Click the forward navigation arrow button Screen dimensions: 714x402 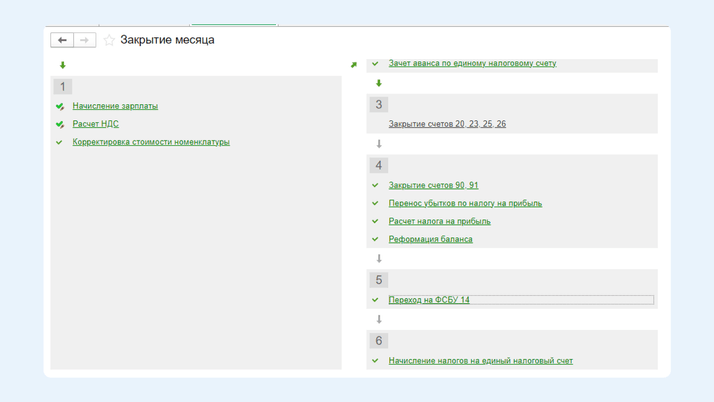point(85,40)
